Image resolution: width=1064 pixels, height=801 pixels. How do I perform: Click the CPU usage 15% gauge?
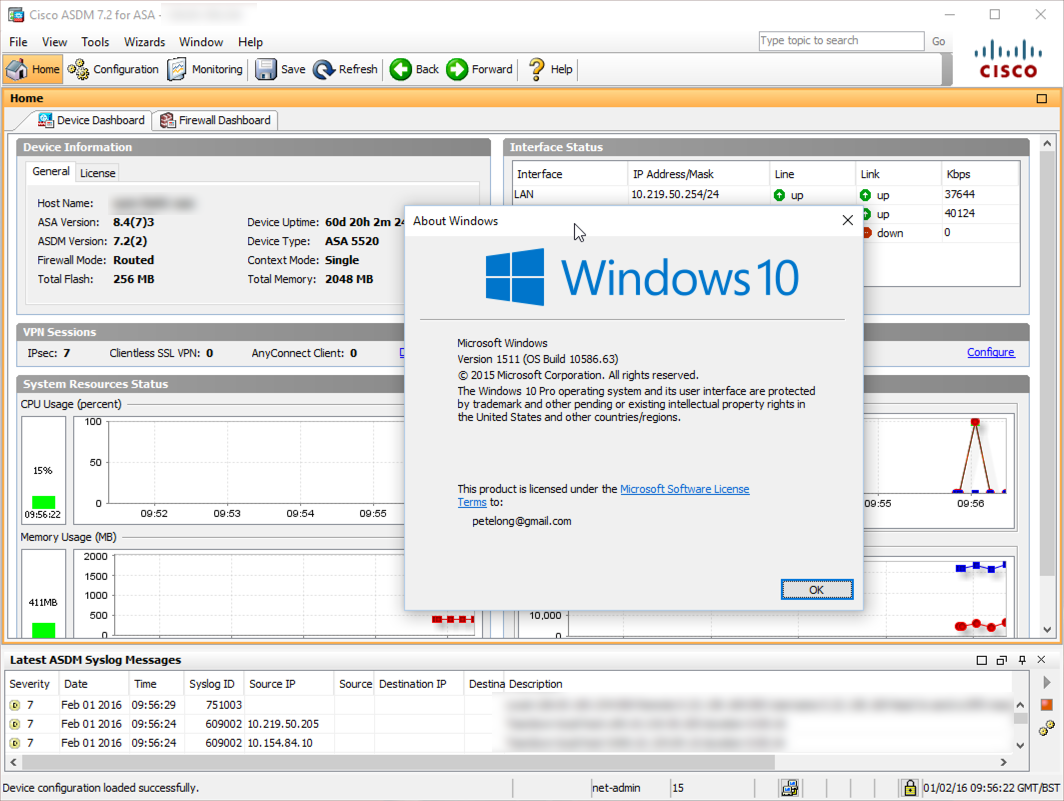43,470
